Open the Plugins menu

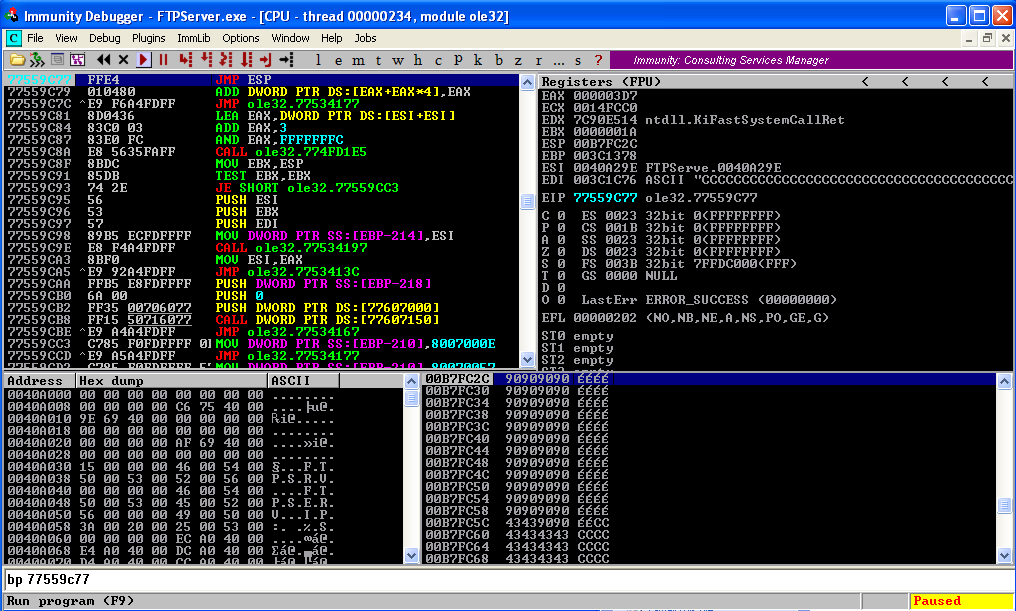coord(148,38)
